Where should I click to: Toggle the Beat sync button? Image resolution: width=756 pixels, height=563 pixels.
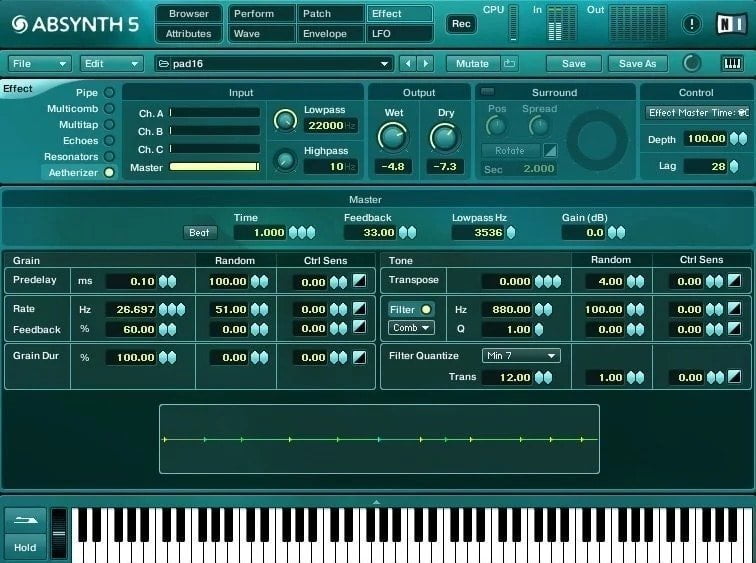point(200,232)
